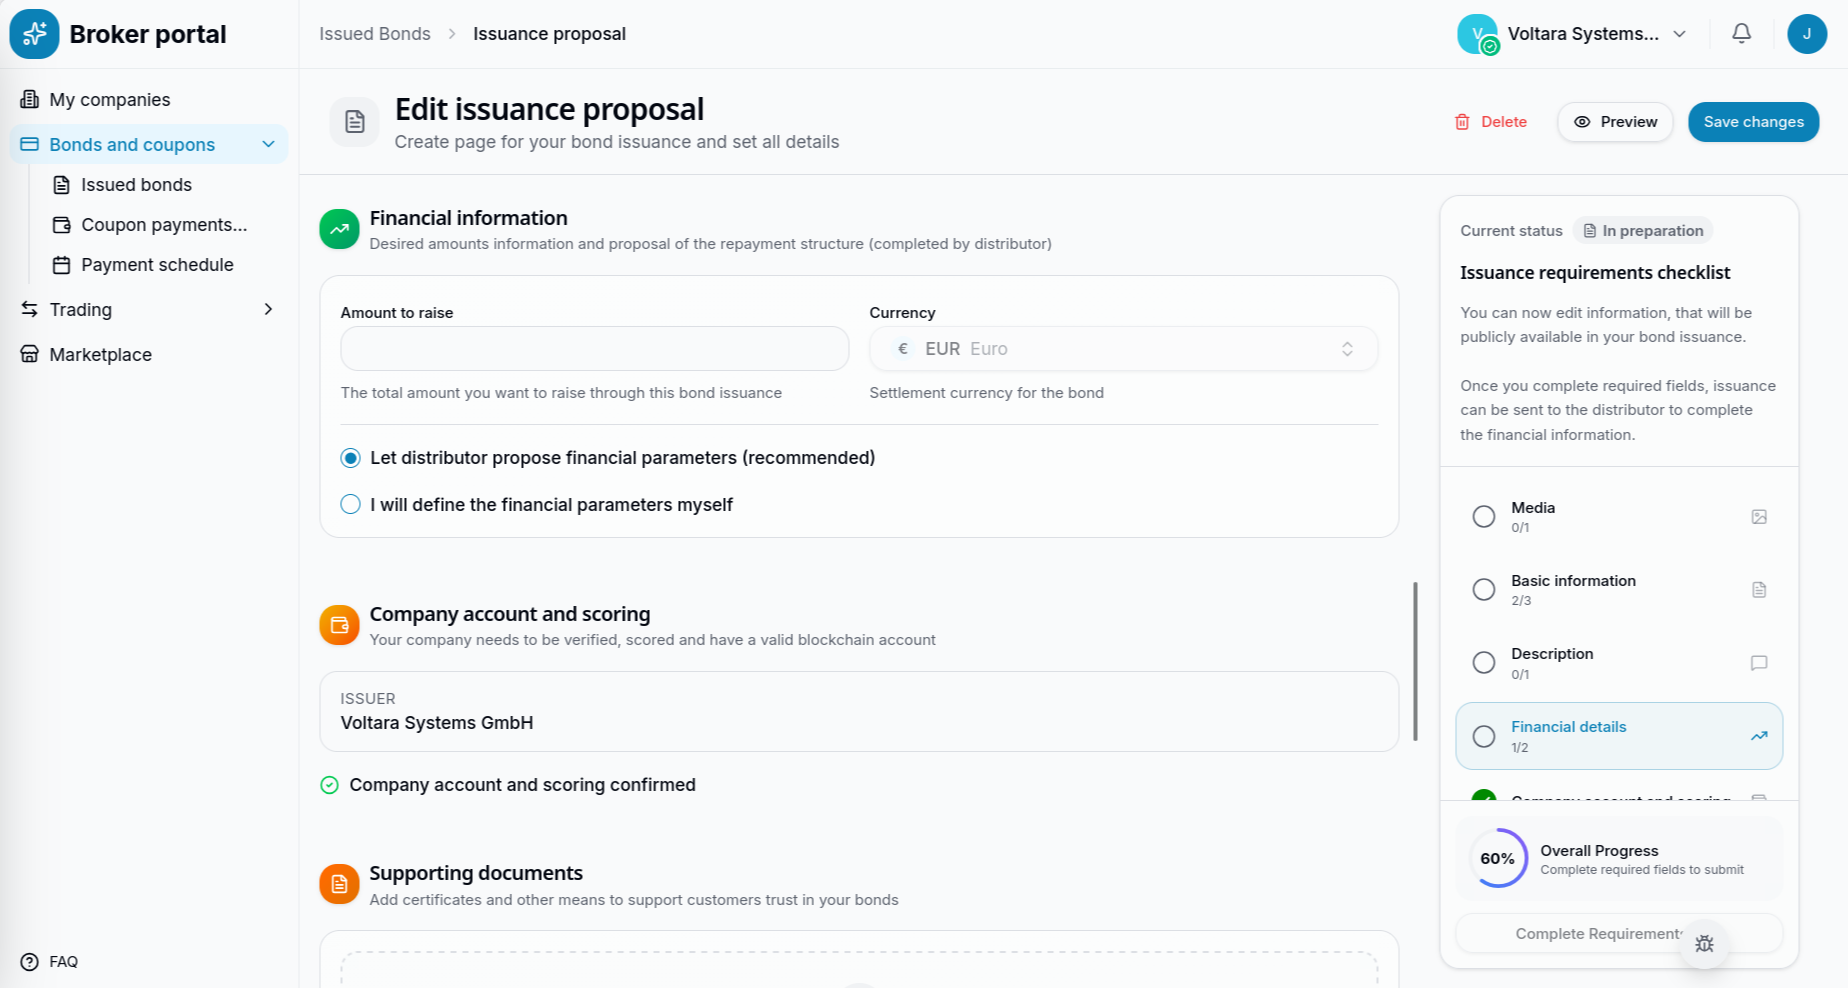Open Issued bonds in sidebar
This screenshot has height=988, width=1848.
[x=136, y=185]
